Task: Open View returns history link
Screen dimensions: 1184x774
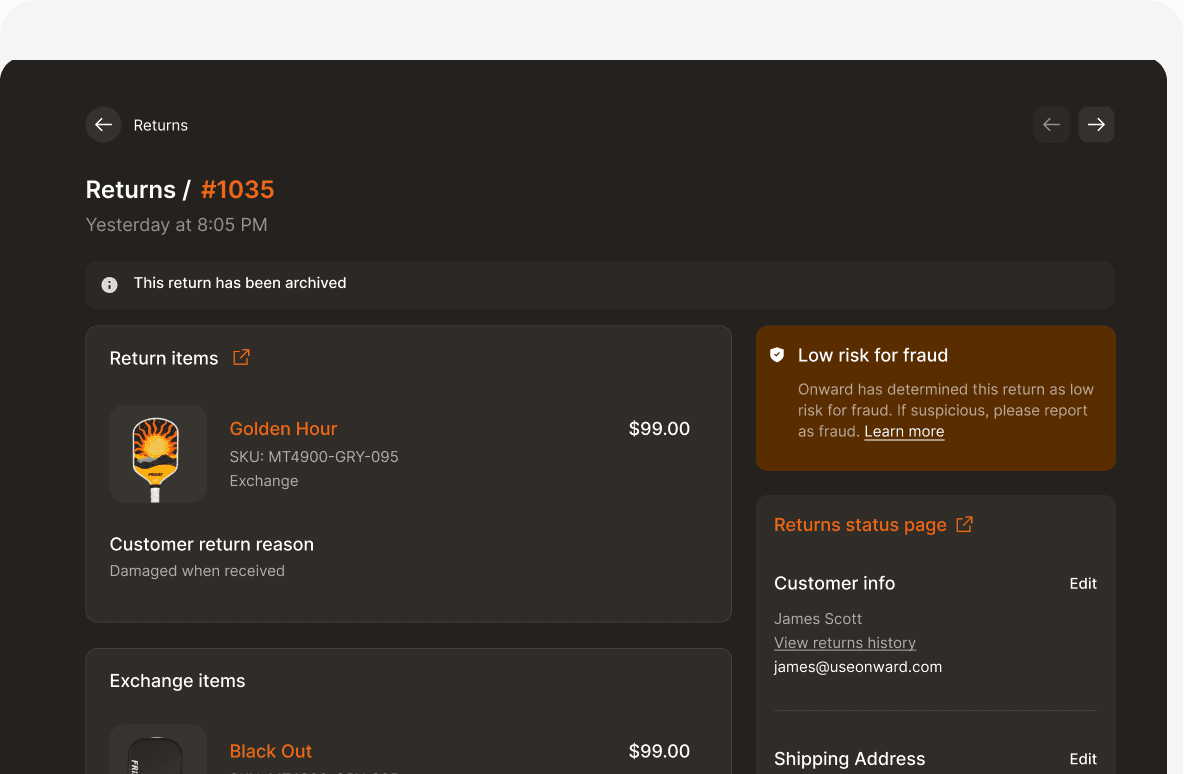Action: (x=845, y=643)
